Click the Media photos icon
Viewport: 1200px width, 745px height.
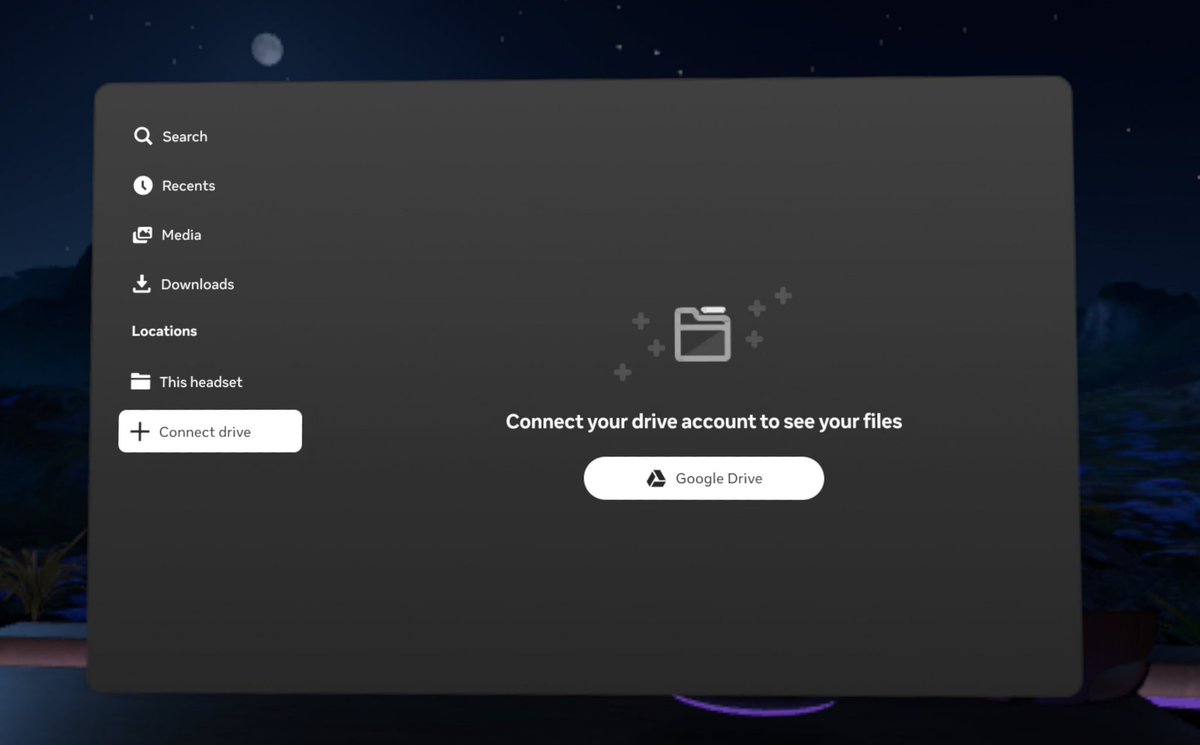(141, 234)
